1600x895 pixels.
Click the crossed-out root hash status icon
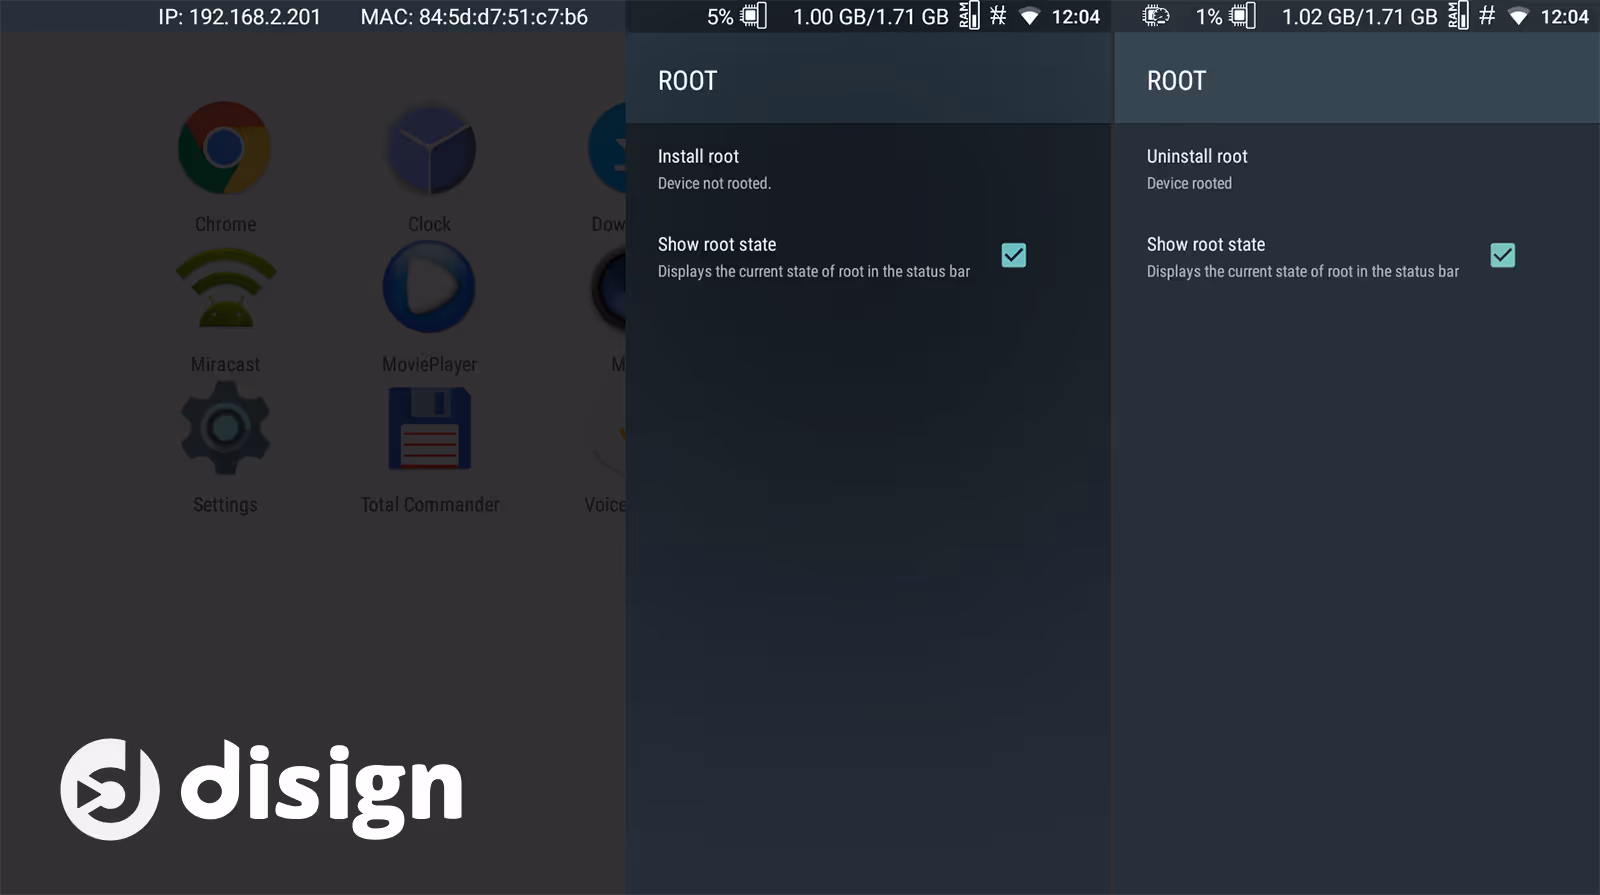click(x=998, y=16)
